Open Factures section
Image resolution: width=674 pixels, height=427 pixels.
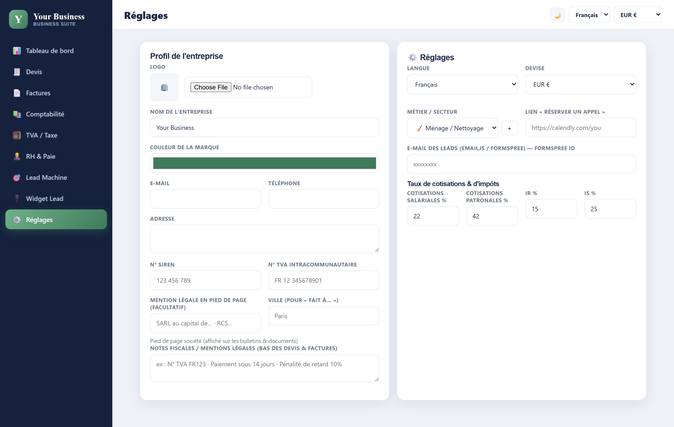(56, 93)
